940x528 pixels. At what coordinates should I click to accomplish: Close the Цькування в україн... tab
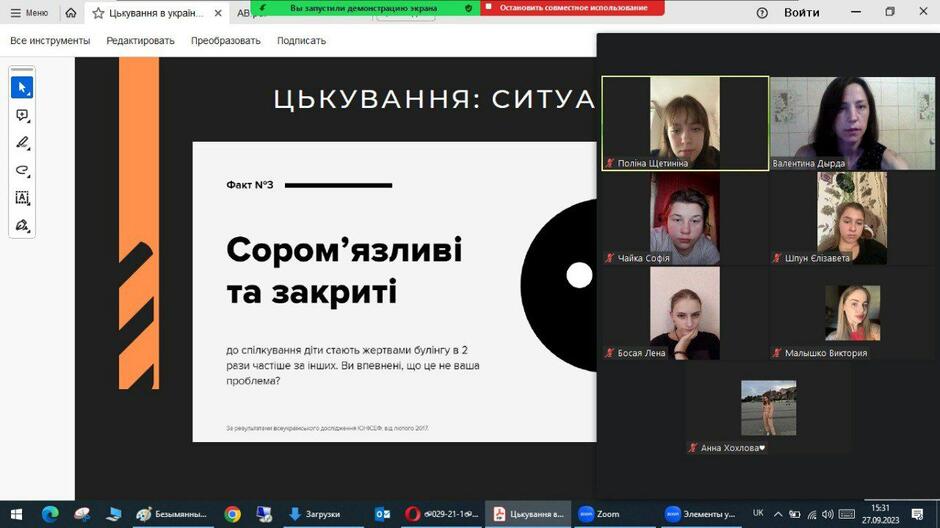[218, 13]
